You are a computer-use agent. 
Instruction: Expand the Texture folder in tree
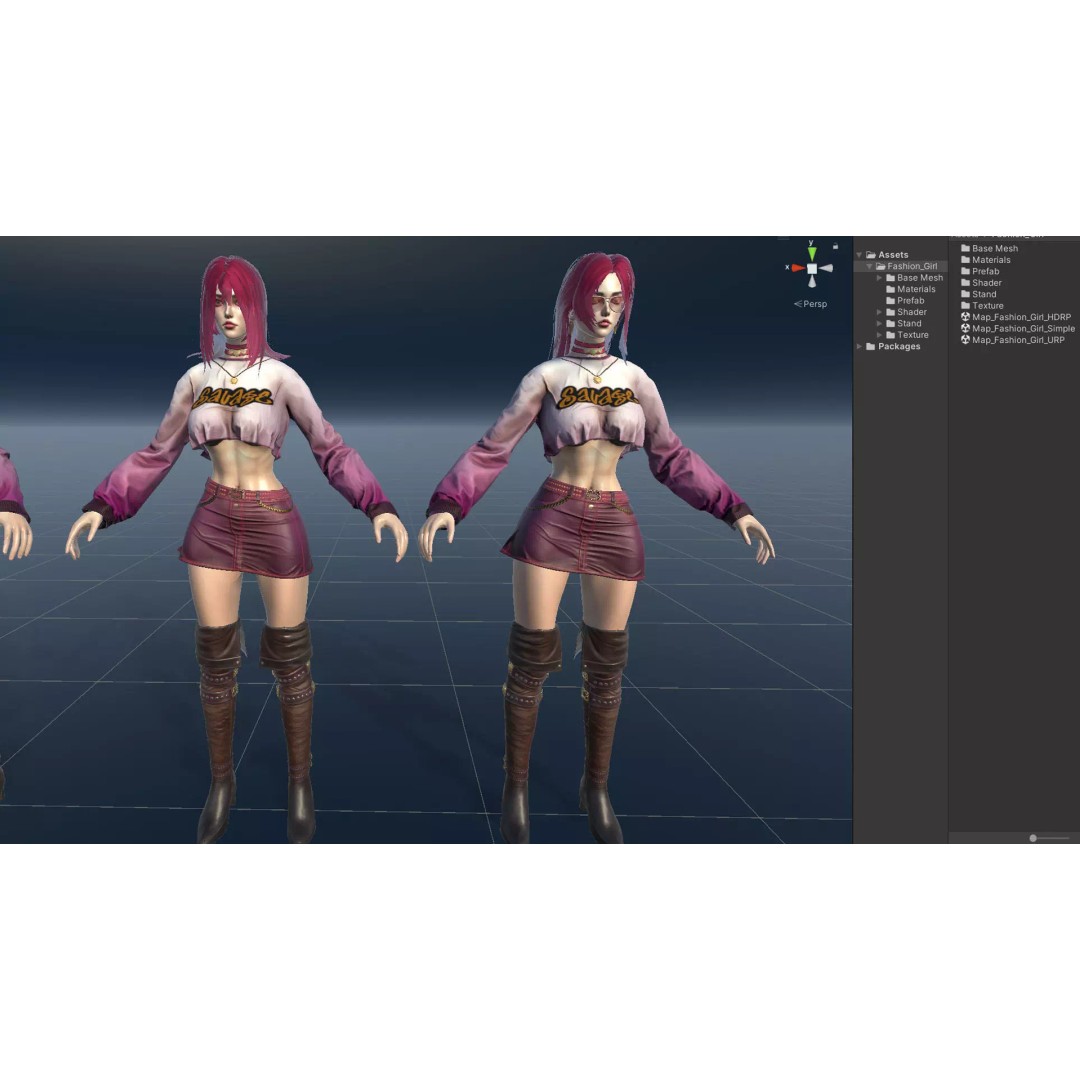[879, 335]
